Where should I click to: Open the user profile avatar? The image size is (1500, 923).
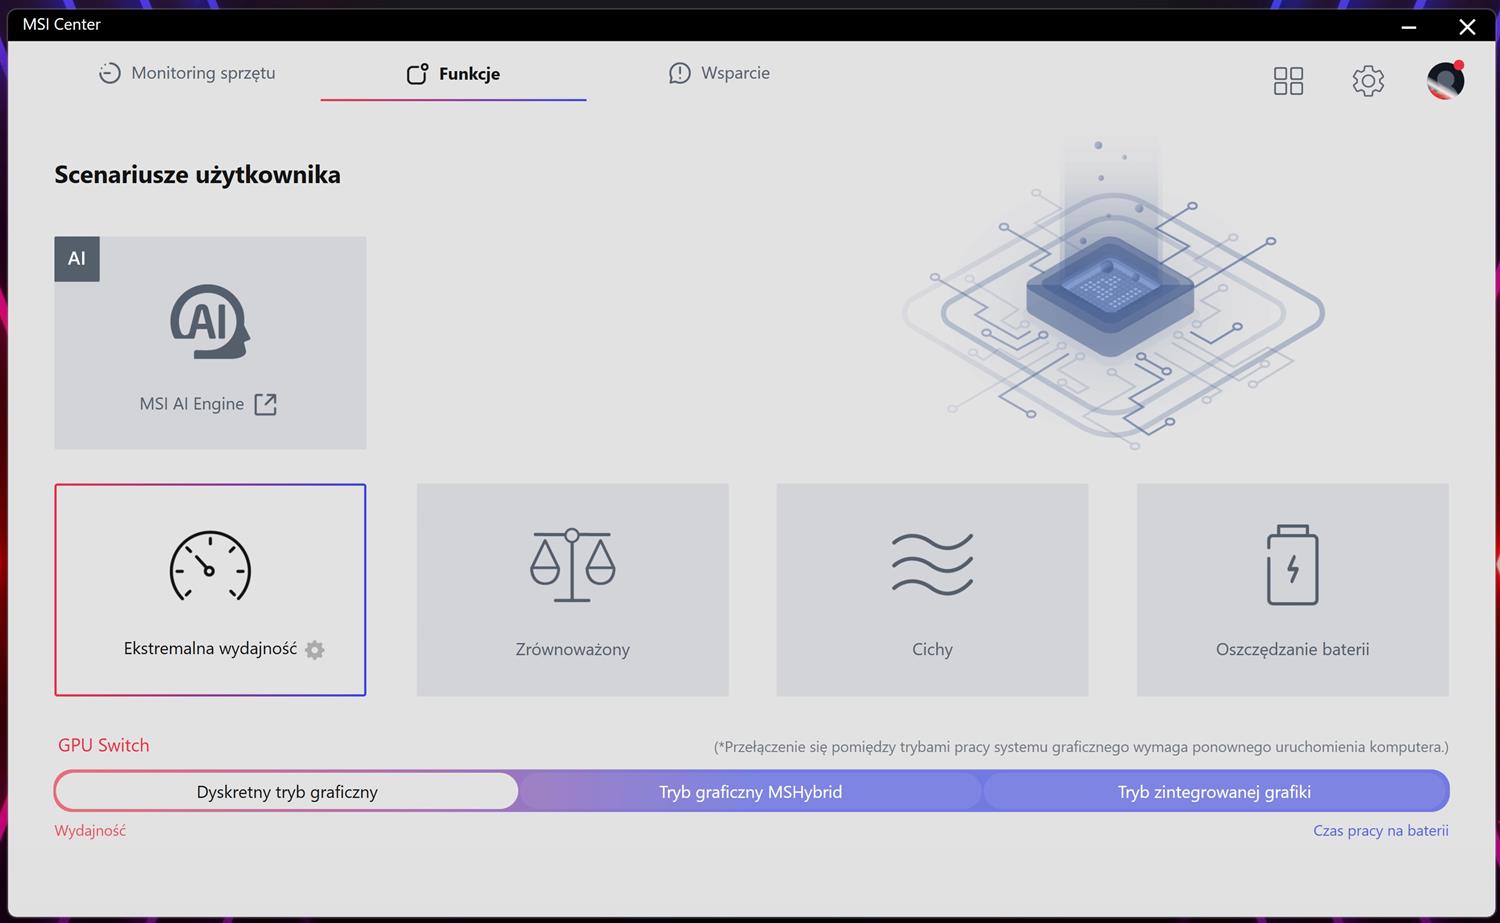[x=1445, y=81]
